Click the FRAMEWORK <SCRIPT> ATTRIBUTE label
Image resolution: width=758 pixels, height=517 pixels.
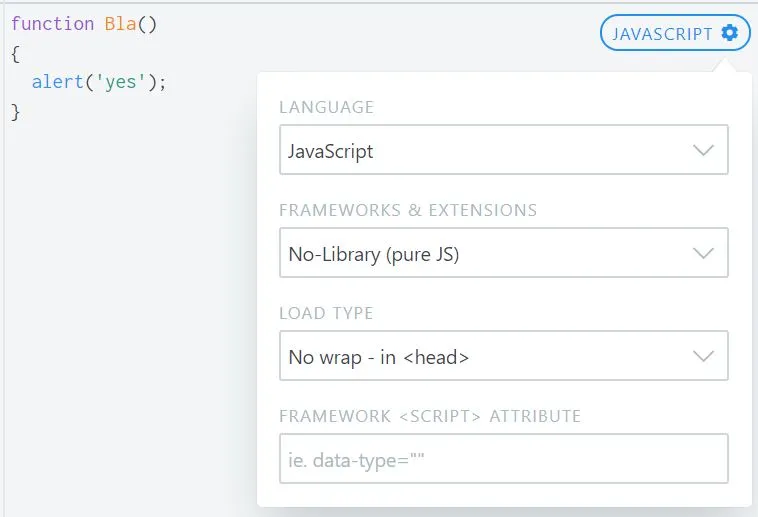click(429, 416)
